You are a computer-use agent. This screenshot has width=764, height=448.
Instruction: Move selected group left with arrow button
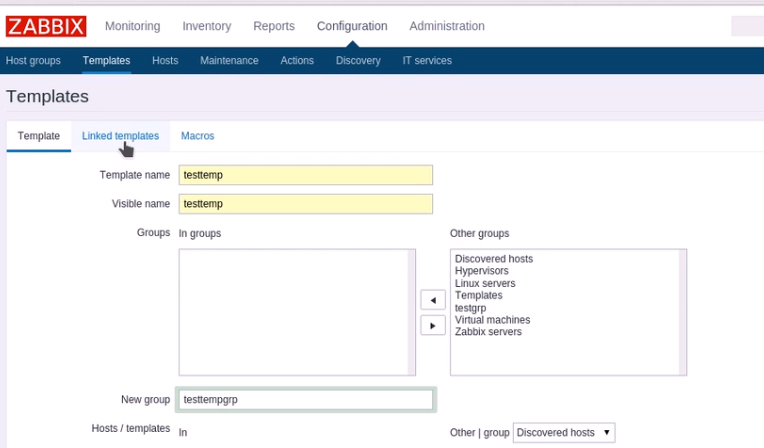point(433,300)
